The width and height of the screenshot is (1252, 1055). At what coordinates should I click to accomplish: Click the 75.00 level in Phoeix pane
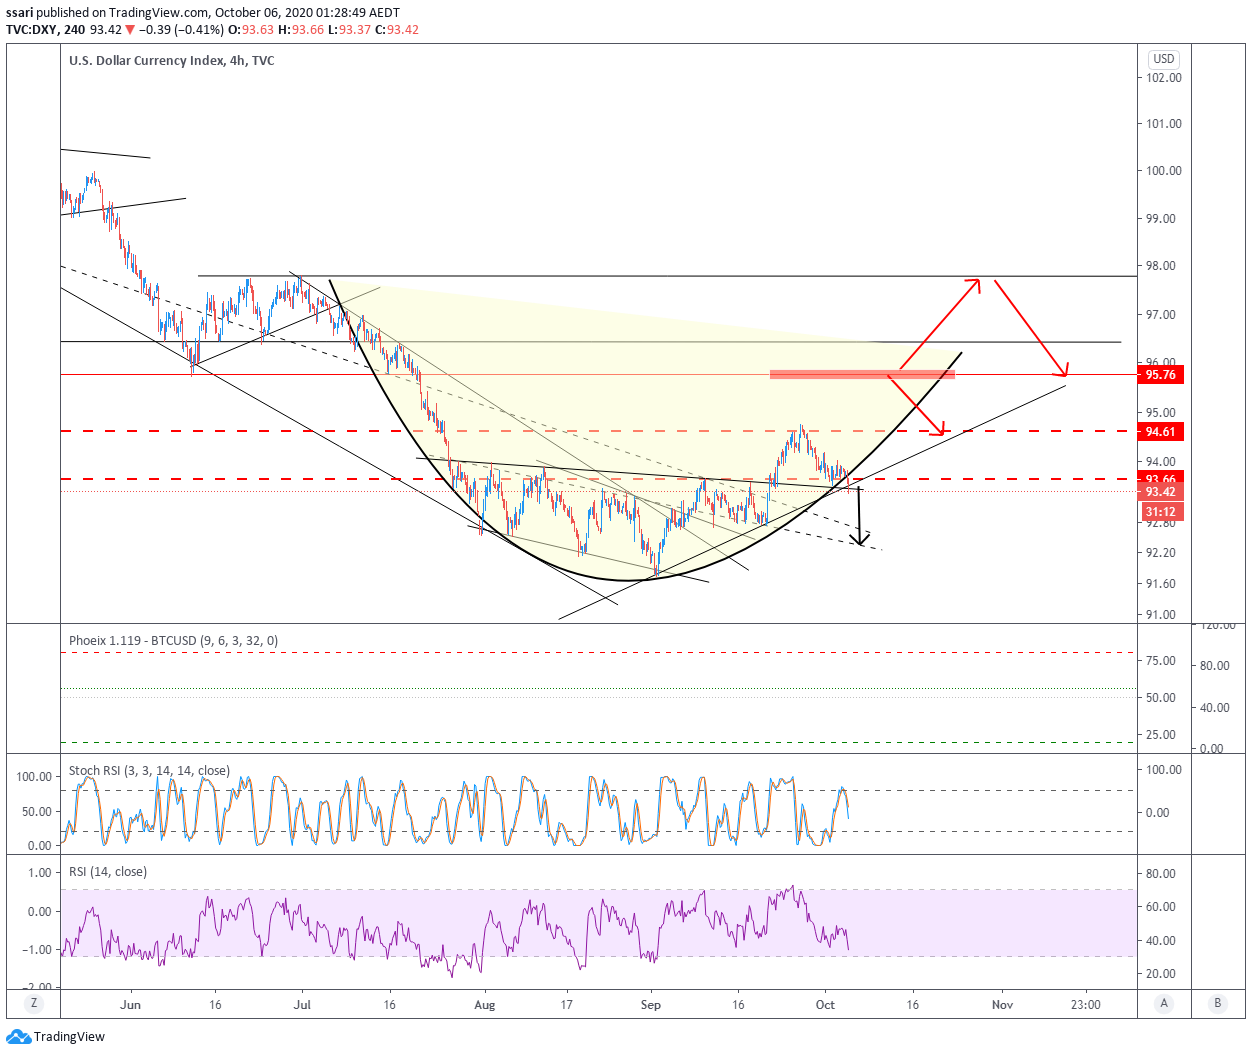tap(1161, 661)
